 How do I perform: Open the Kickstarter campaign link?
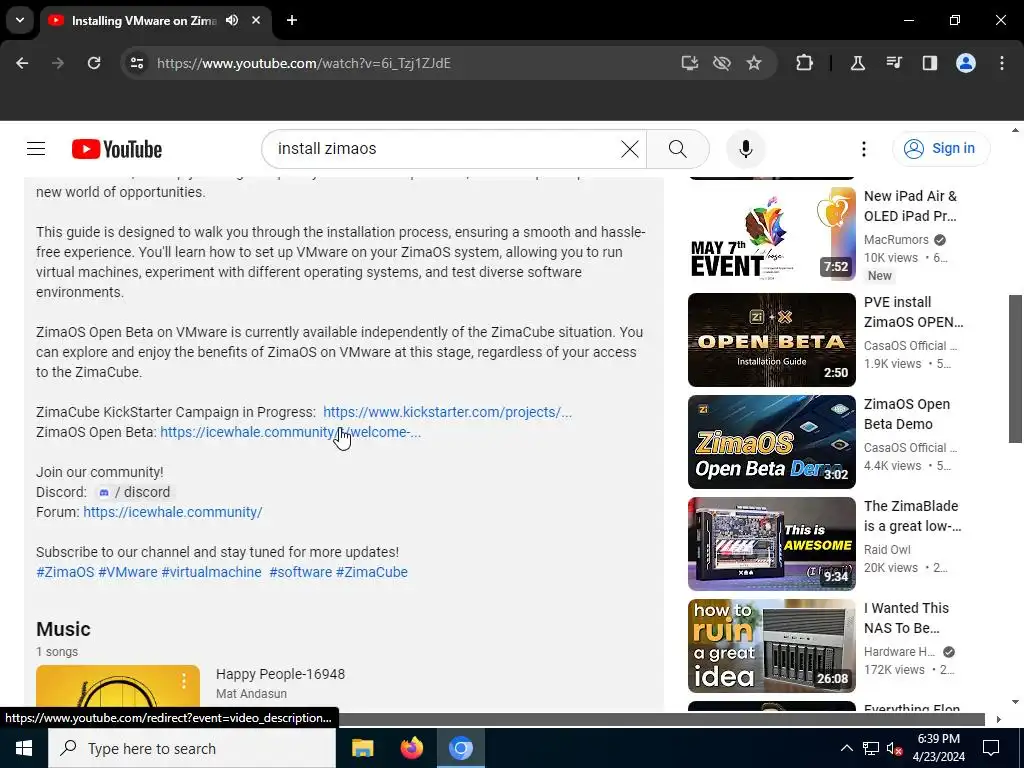point(447,412)
